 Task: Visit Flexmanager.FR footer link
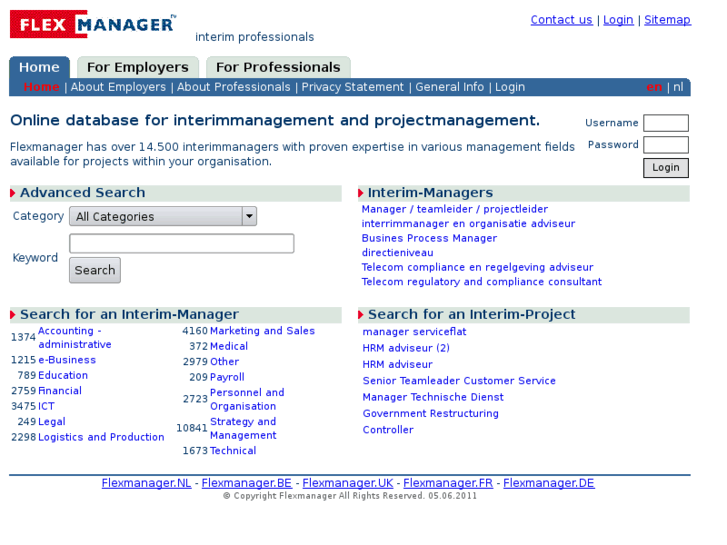(448, 483)
